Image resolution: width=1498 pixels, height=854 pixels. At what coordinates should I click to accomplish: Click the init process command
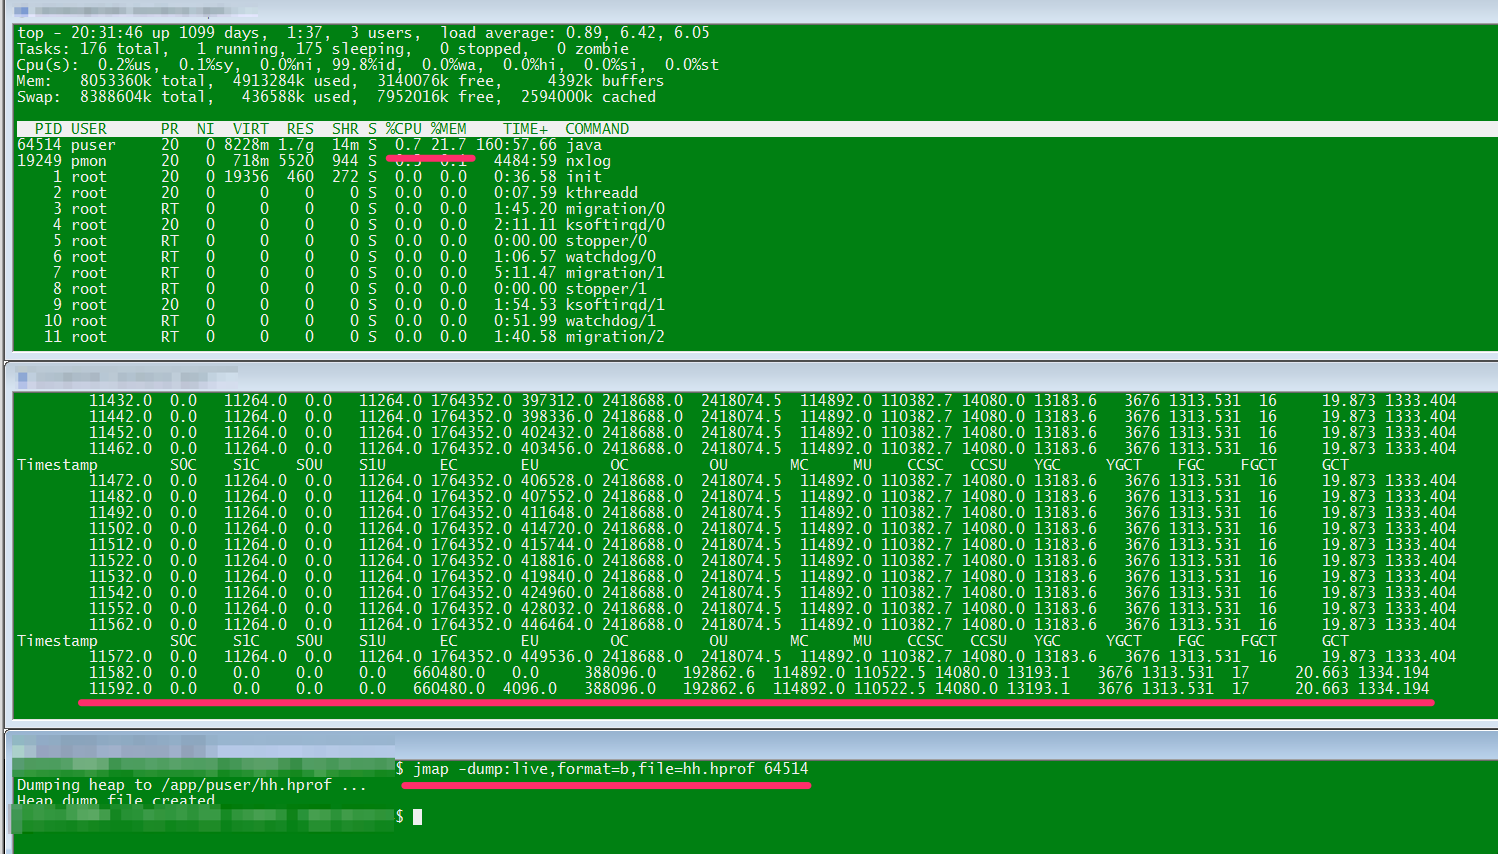[x=584, y=177]
